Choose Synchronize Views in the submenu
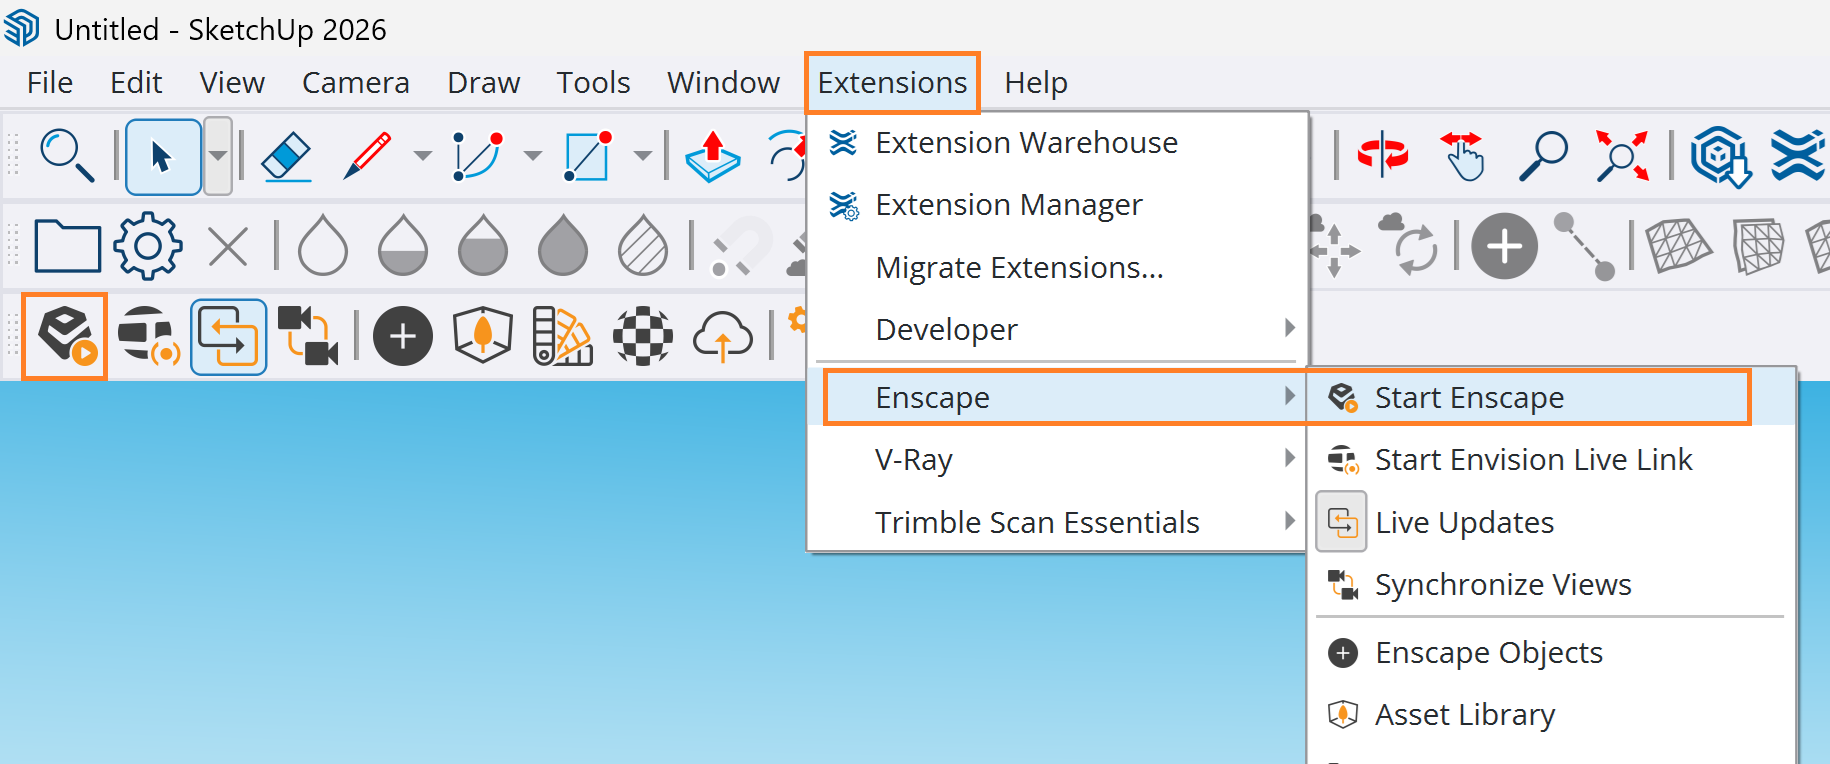Image resolution: width=1830 pixels, height=764 pixels. point(1551,585)
